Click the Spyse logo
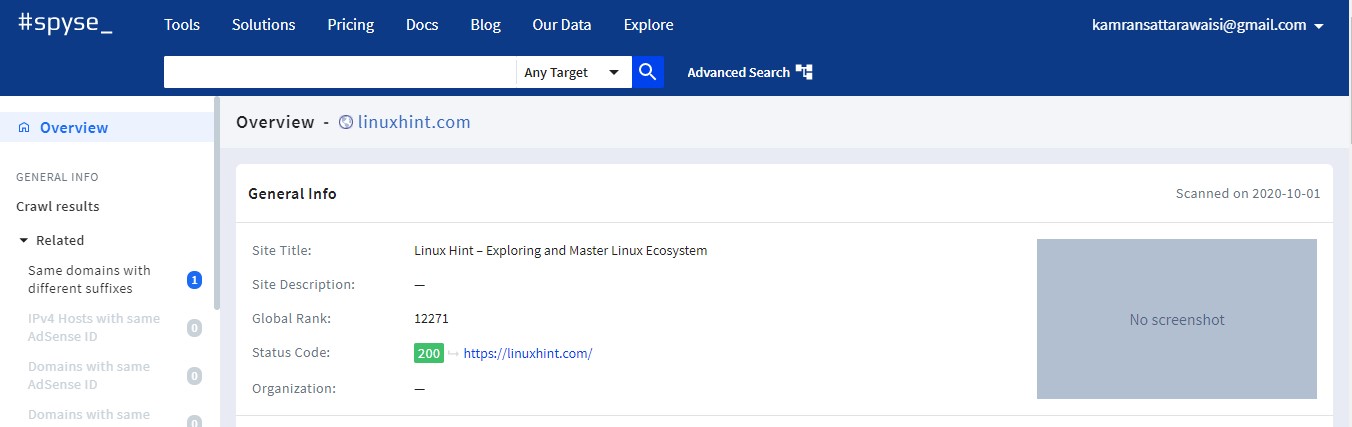1352x427 pixels. tap(65, 25)
